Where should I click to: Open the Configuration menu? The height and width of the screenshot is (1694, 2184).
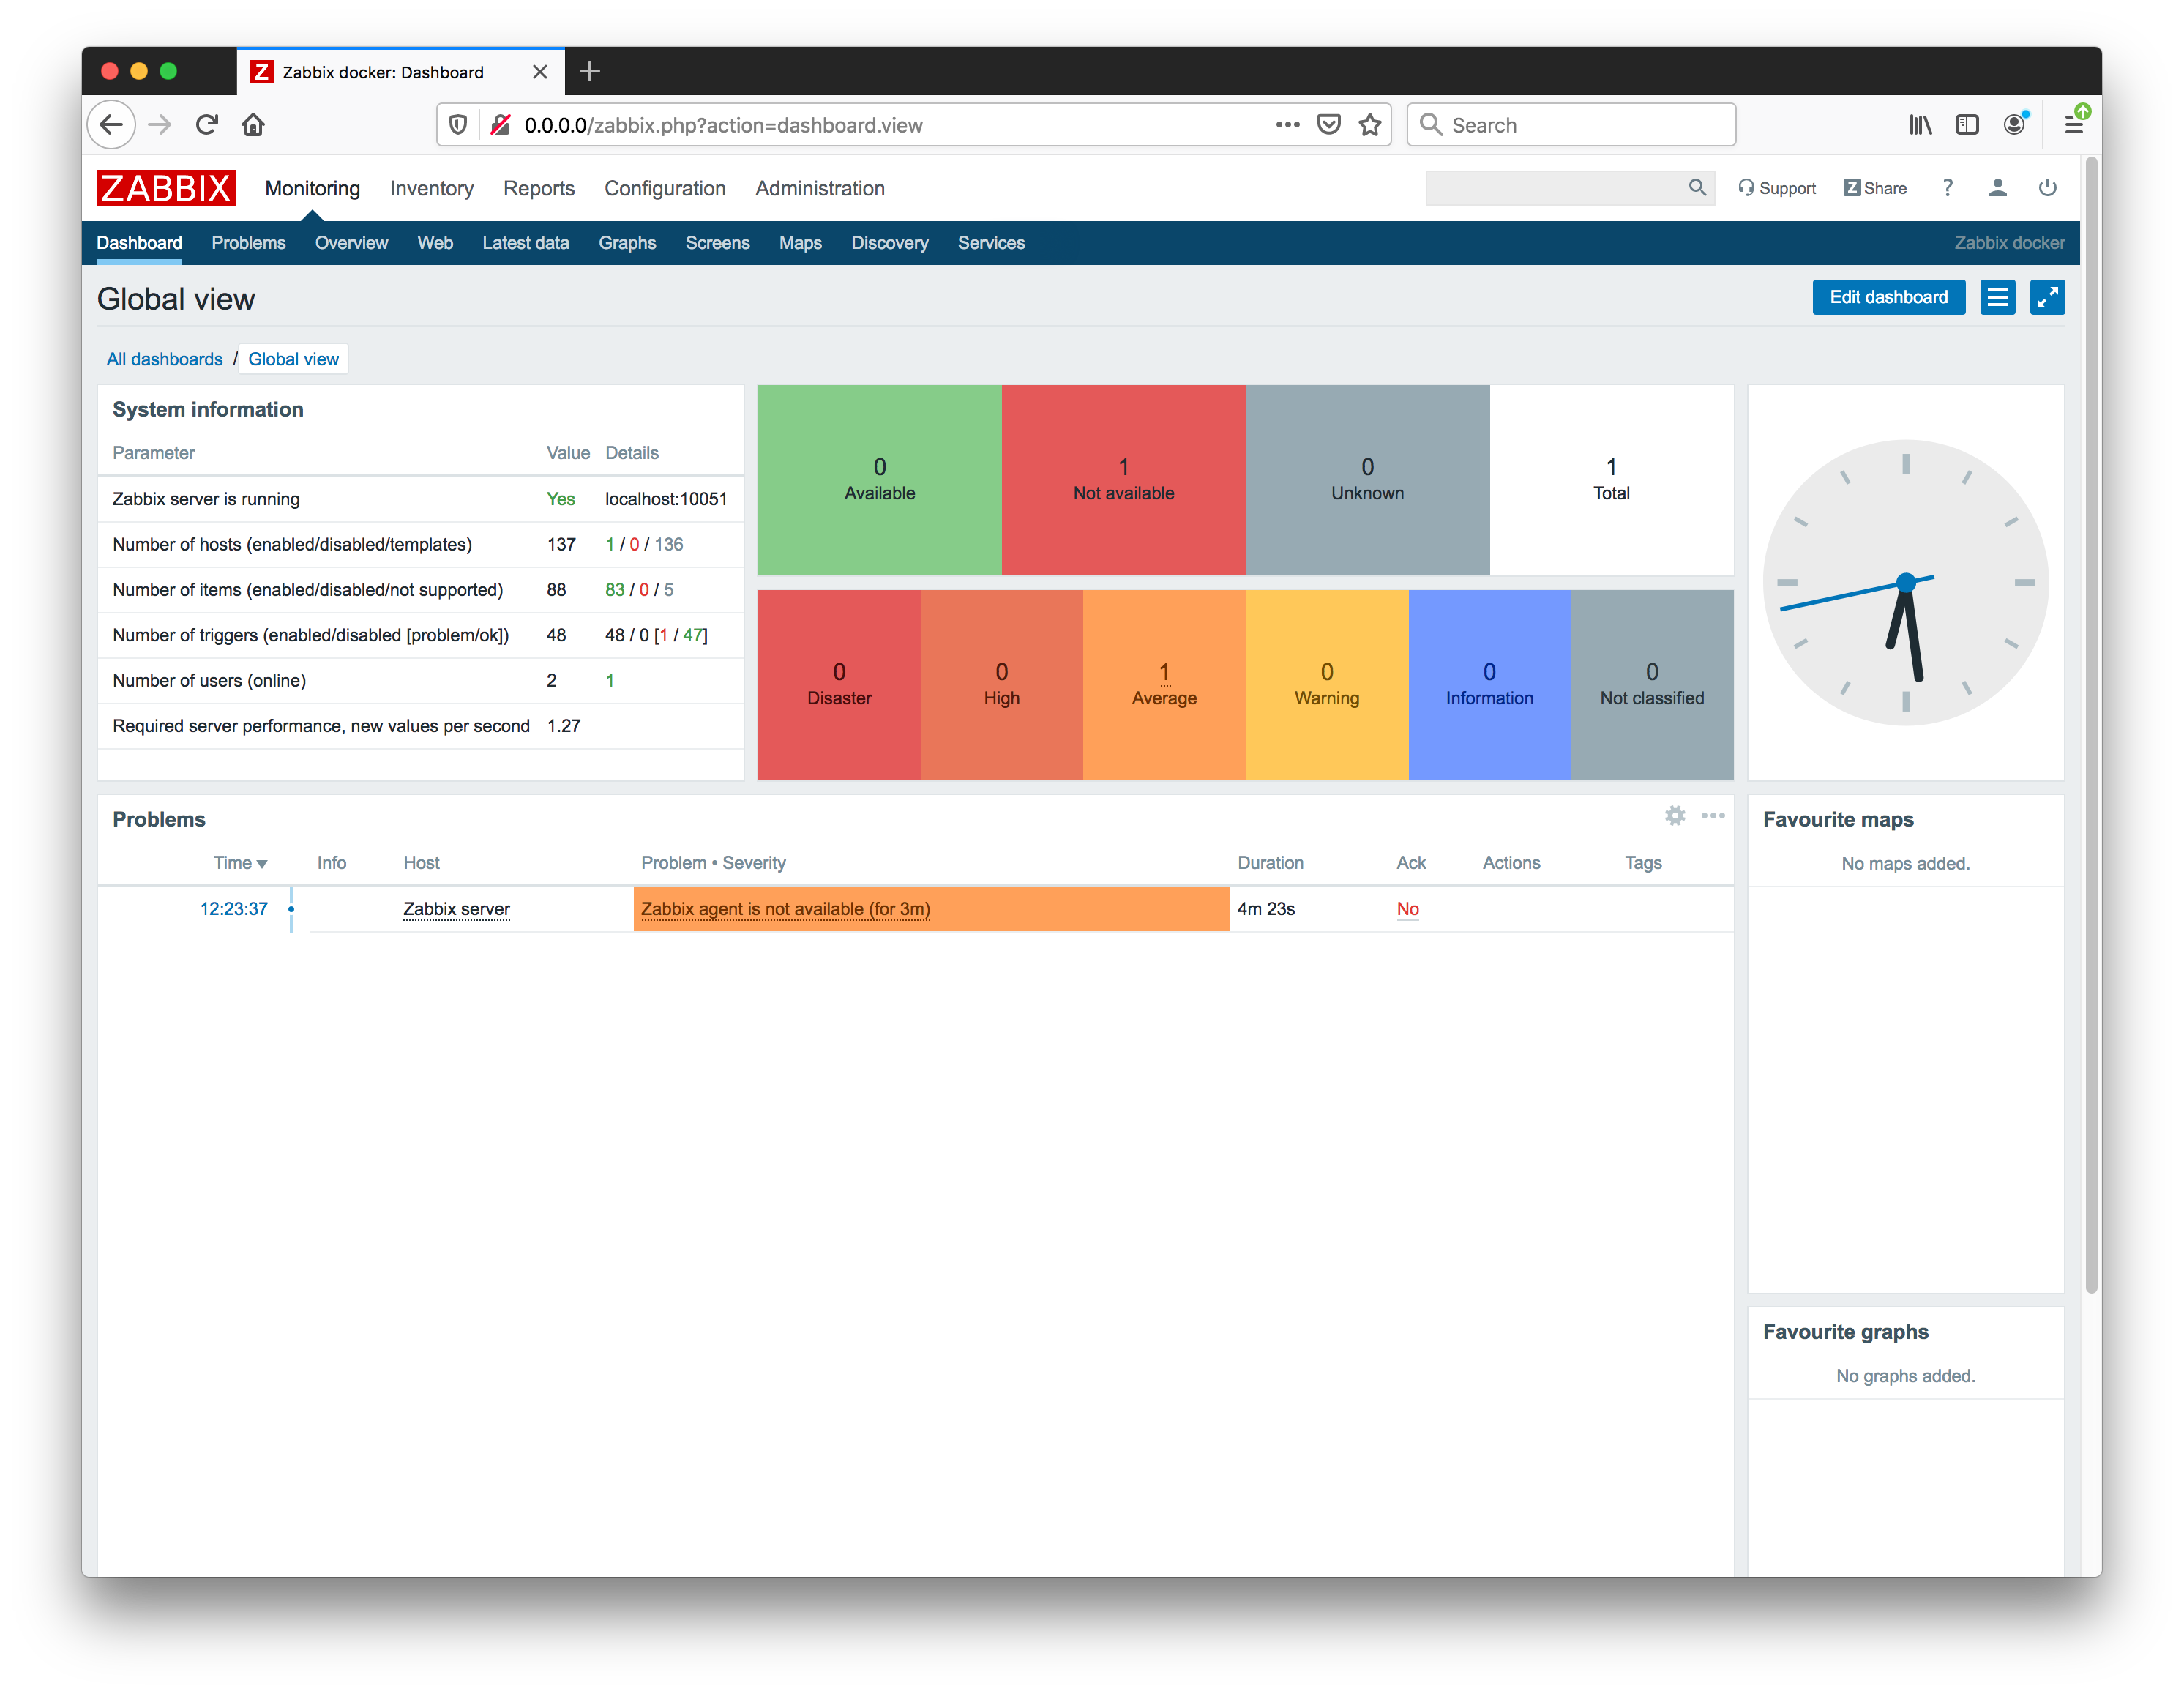coord(665,188)
